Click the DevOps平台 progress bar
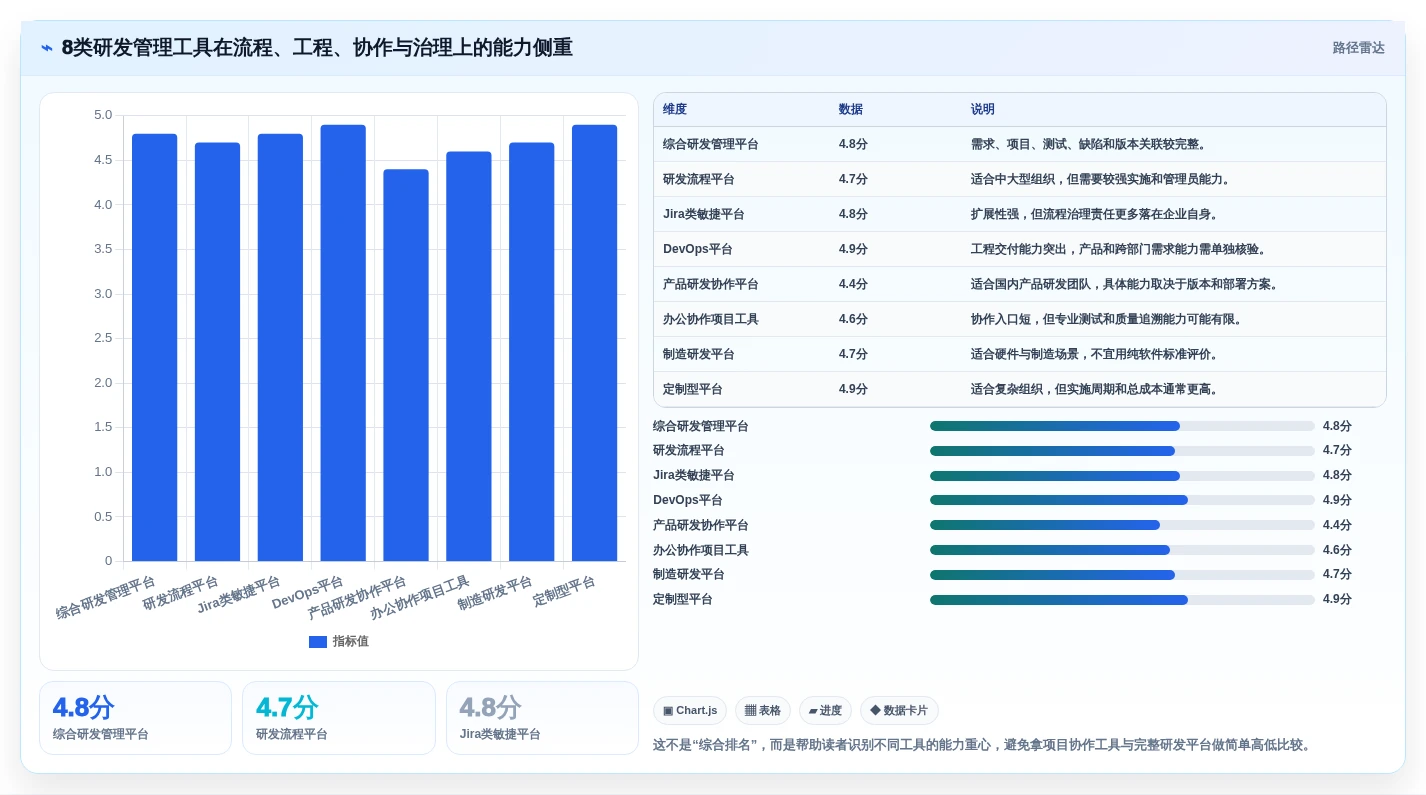This screenshot has height=795, width=1426. pos(1122,500)
